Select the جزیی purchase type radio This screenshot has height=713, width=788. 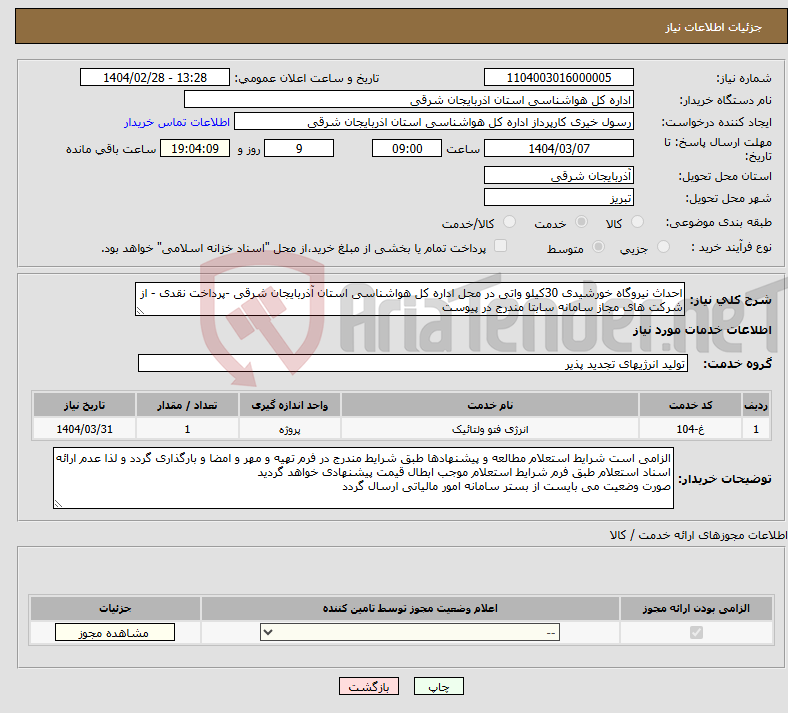click(x=663, y=247)
